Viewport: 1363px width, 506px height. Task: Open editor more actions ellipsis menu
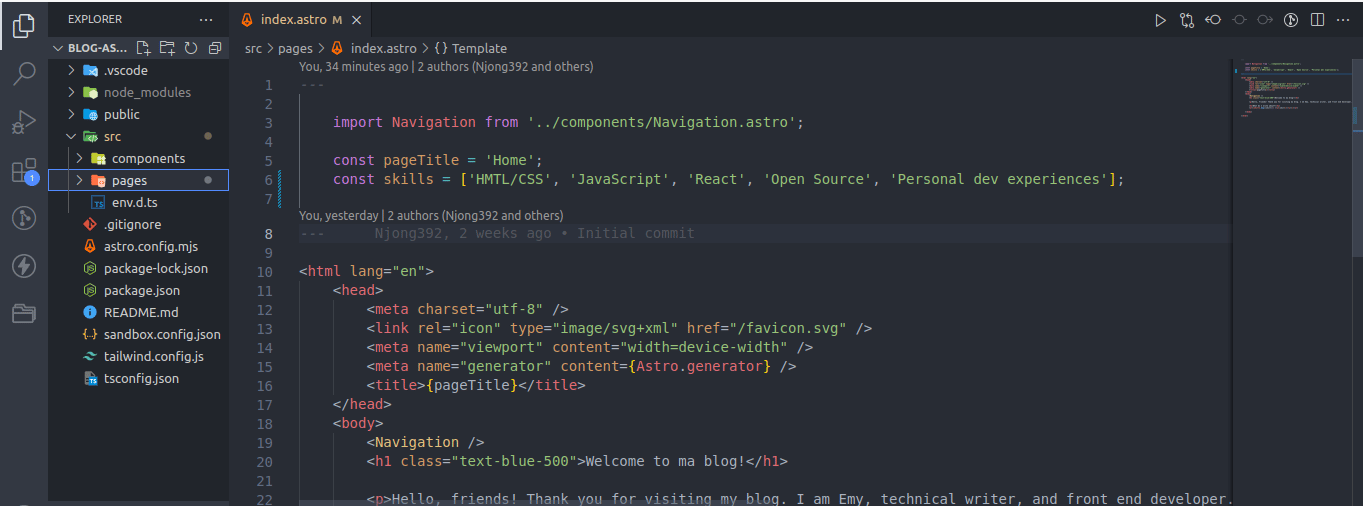coord(1344,19)
